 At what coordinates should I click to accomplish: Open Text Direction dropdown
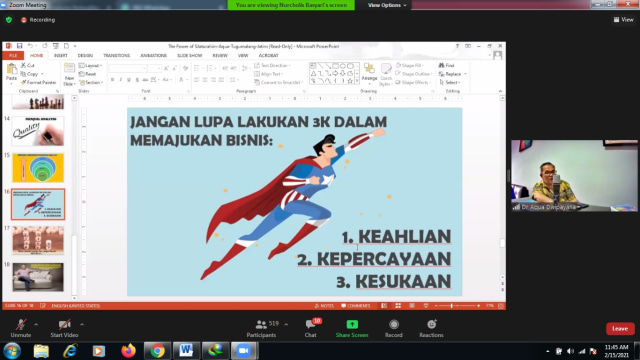tap(273, 65)
